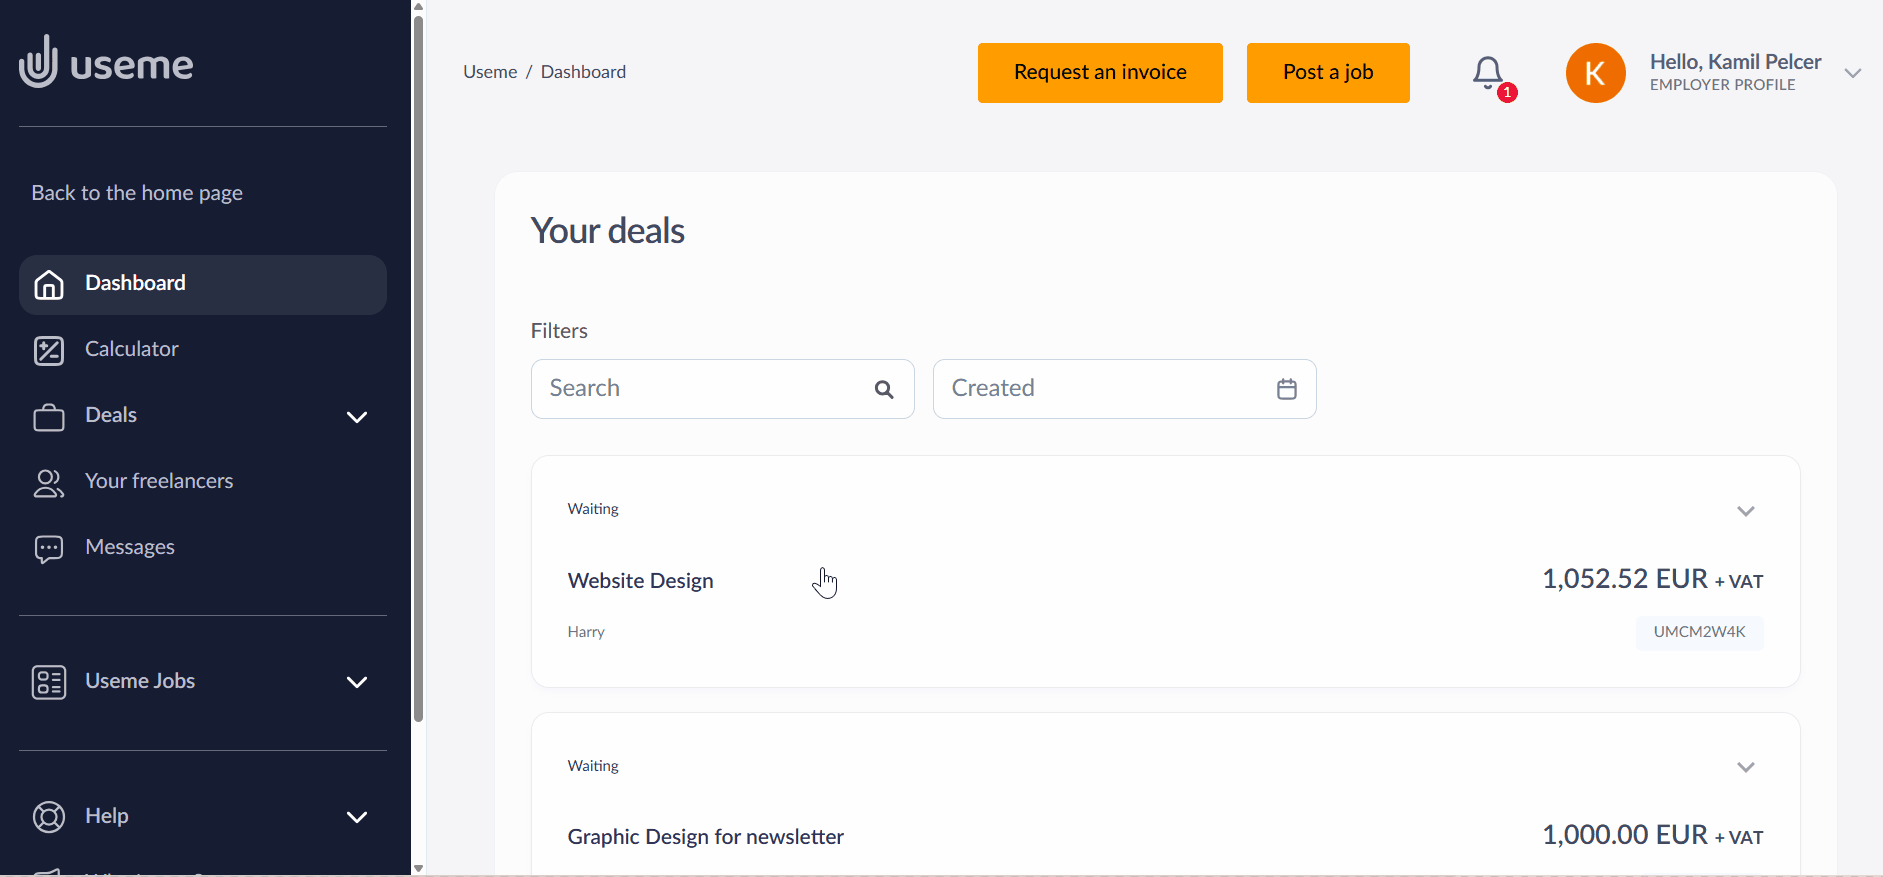Open notifications bell icon
This screenshot has height=877, width=1883.
1488,72
